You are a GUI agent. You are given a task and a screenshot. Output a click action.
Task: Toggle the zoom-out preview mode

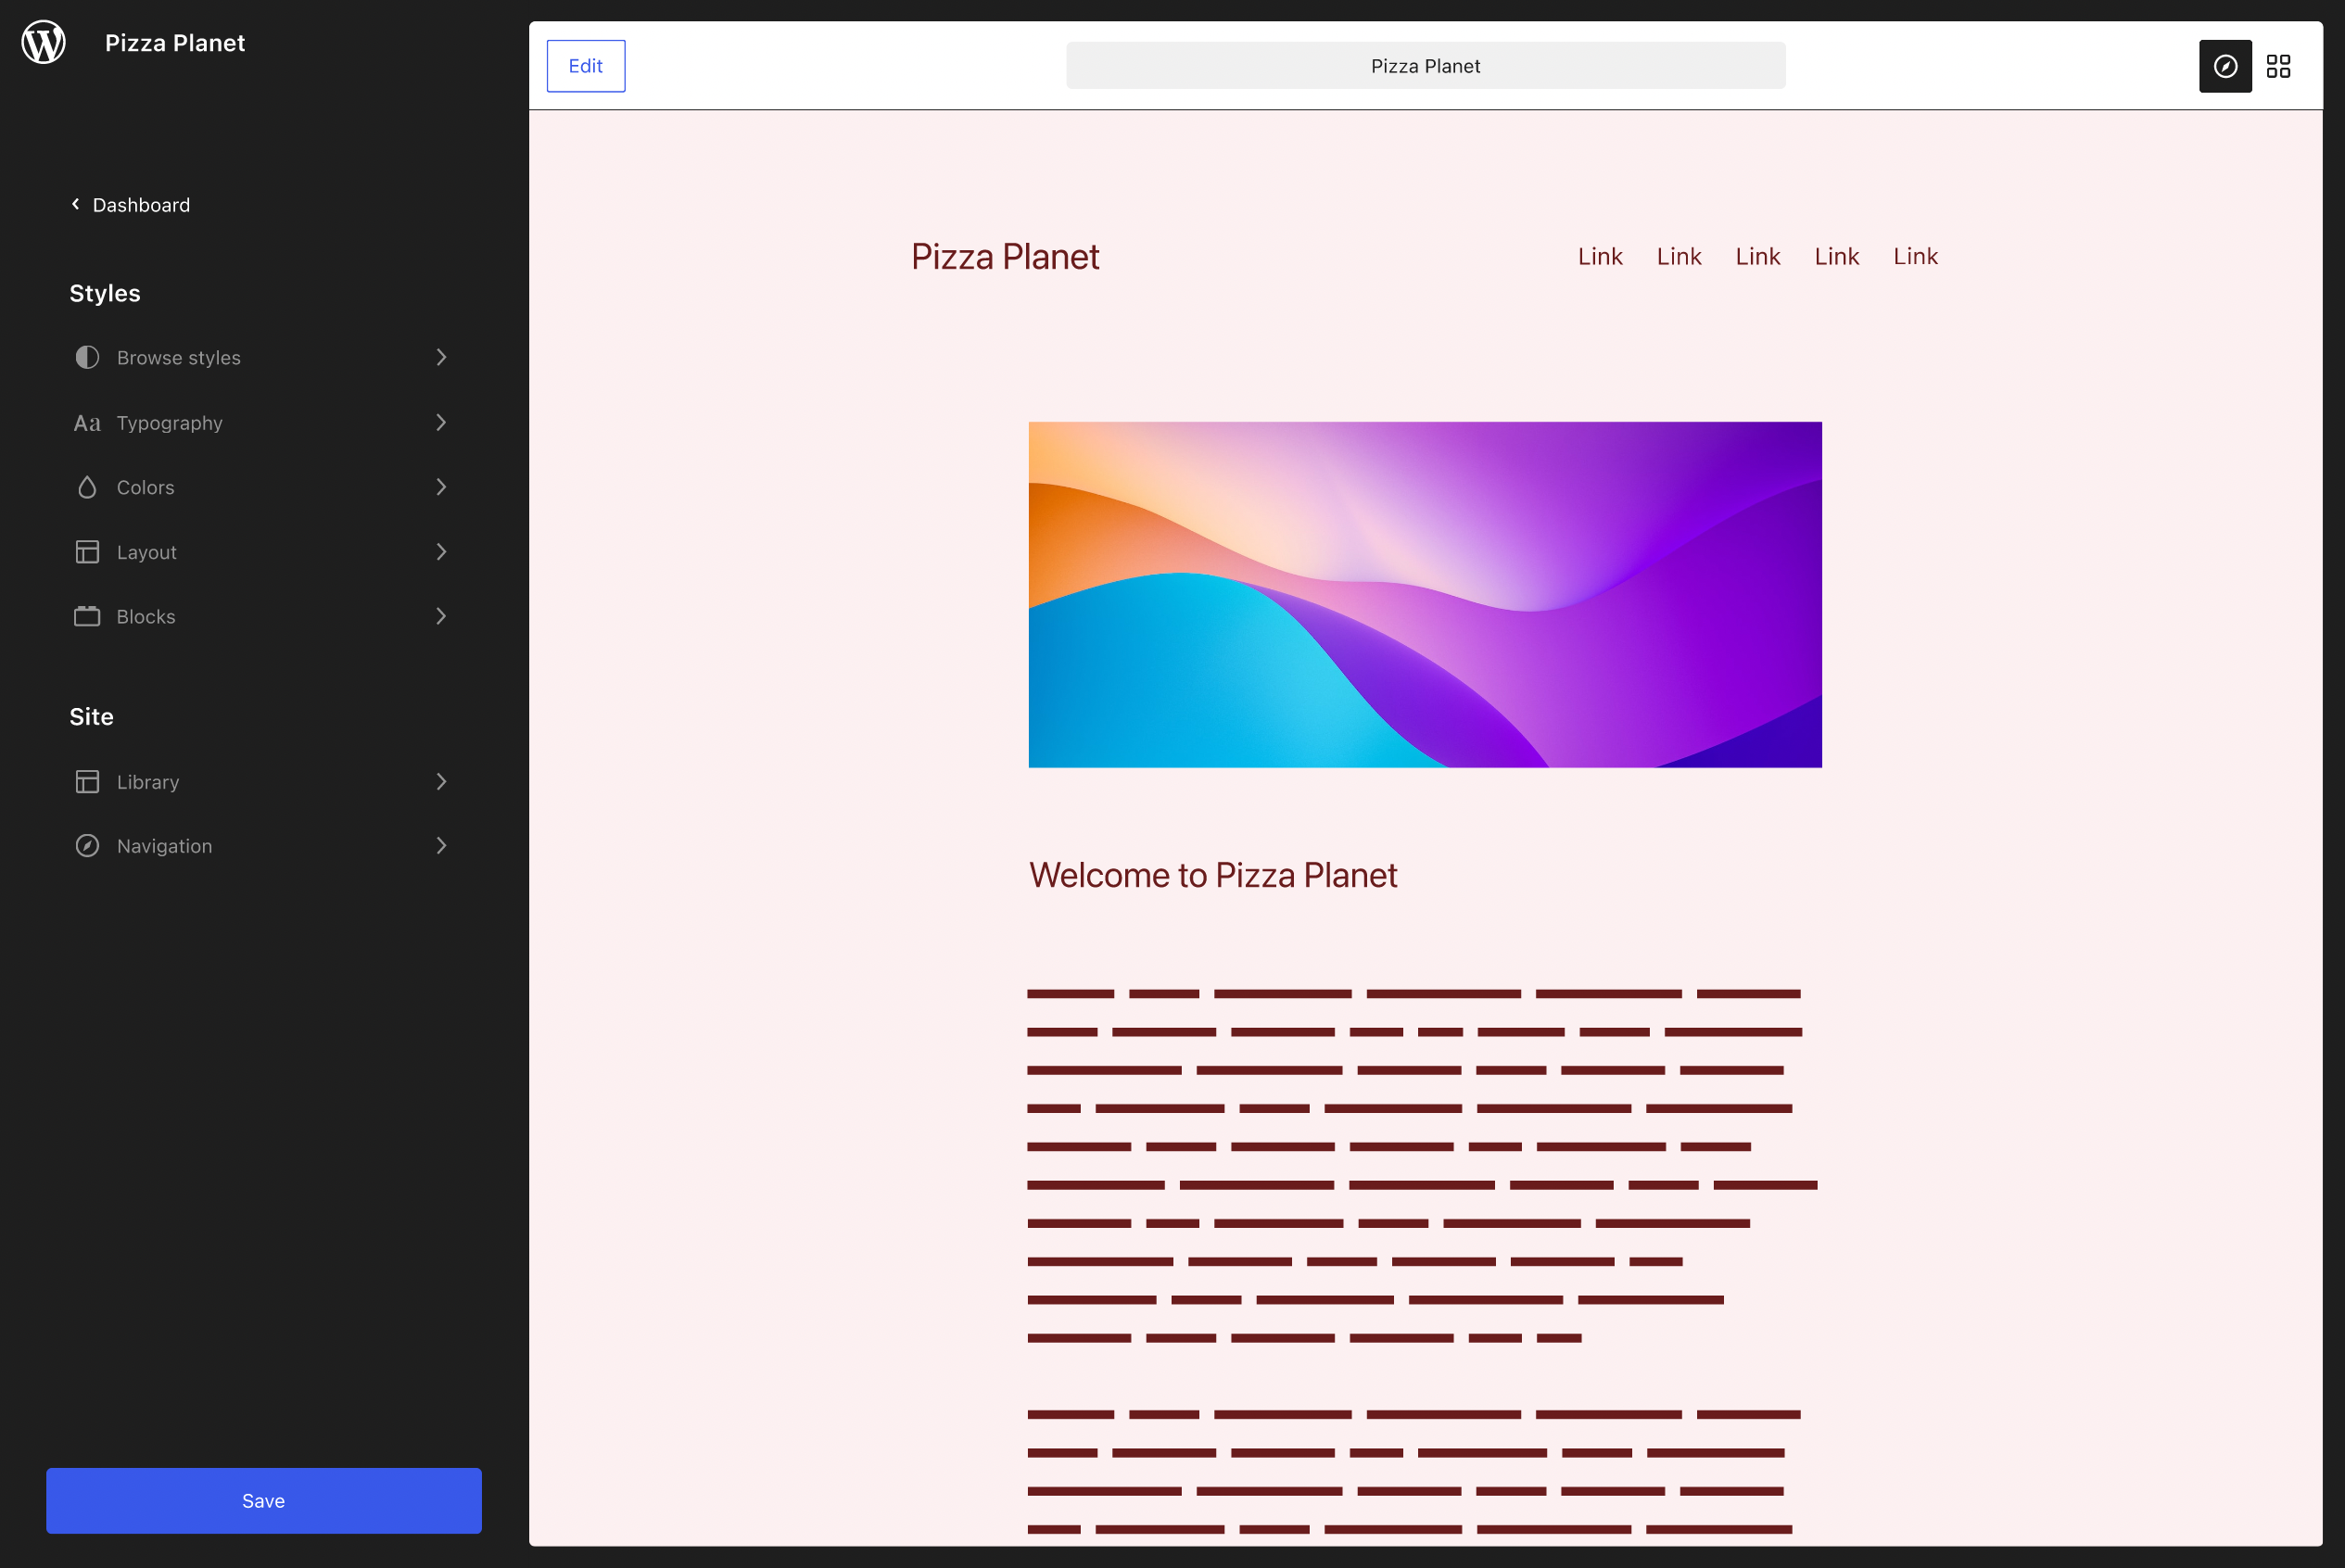coord(2224,65)
